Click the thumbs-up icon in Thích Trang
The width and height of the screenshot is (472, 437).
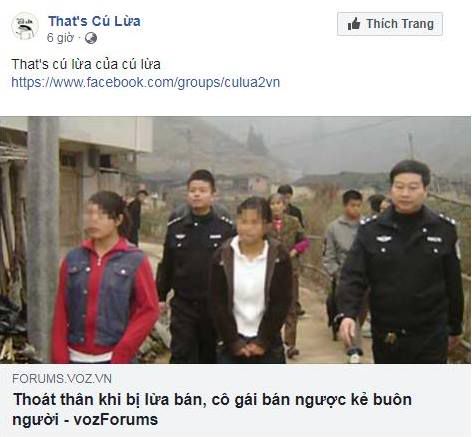[354, 24]
